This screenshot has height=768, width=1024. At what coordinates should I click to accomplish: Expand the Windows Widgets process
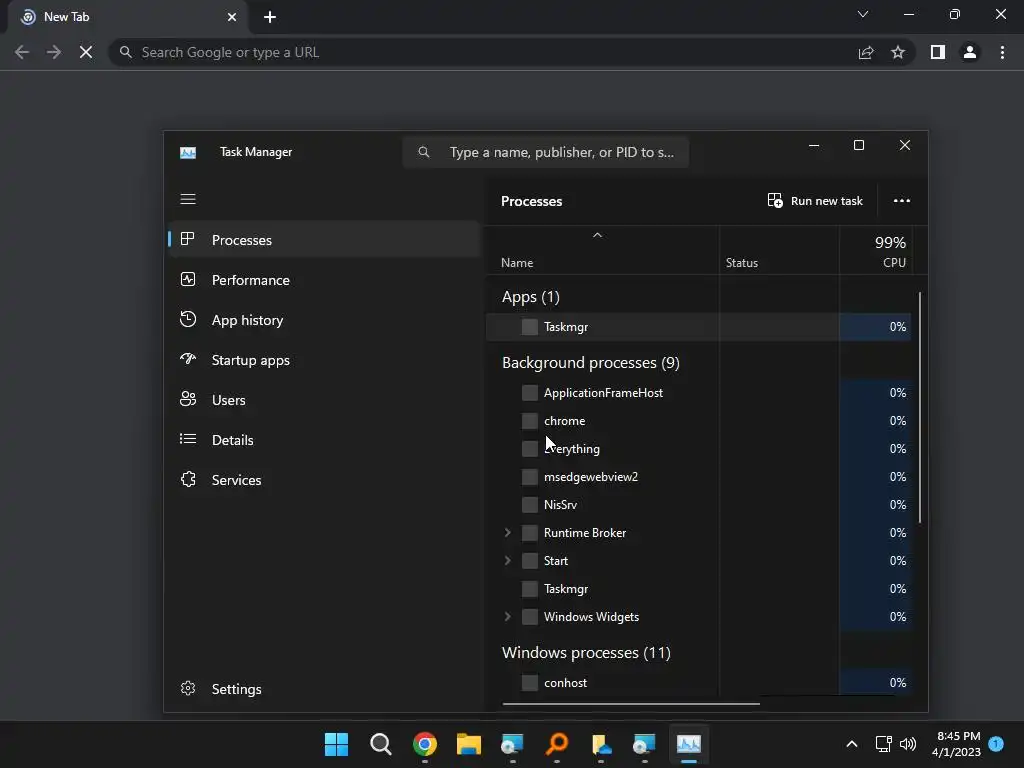click(x=507, y=617)
